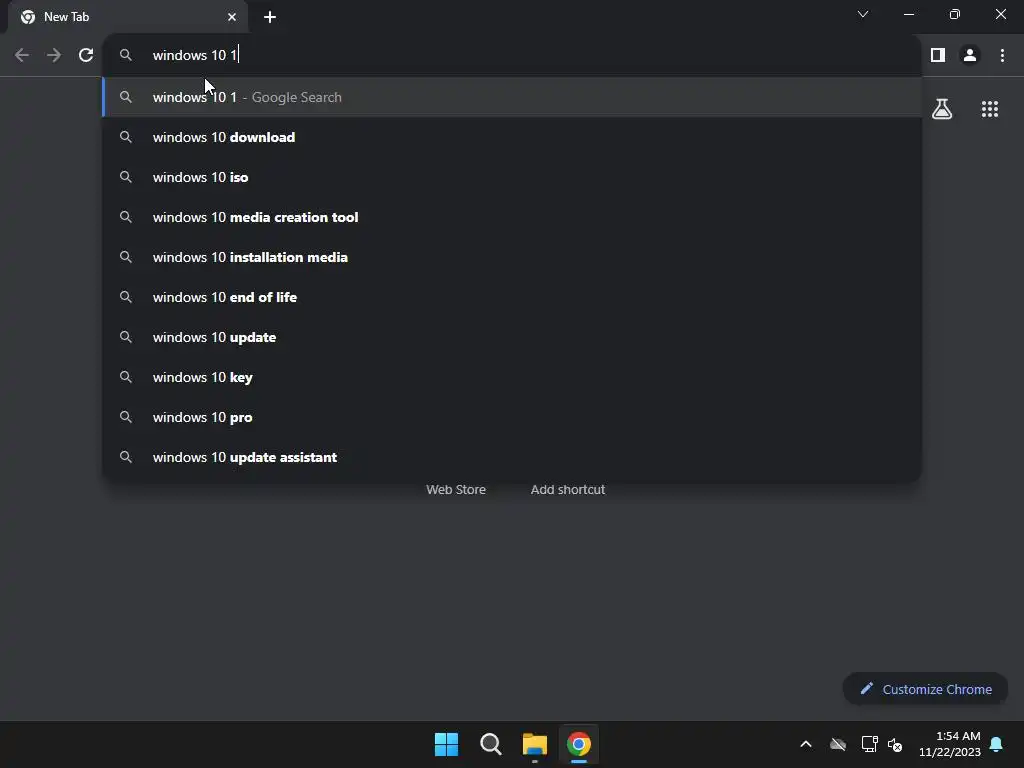Choose 'windows 10 installation media' suggestion

pyautogui.click(x=512, y=257)
